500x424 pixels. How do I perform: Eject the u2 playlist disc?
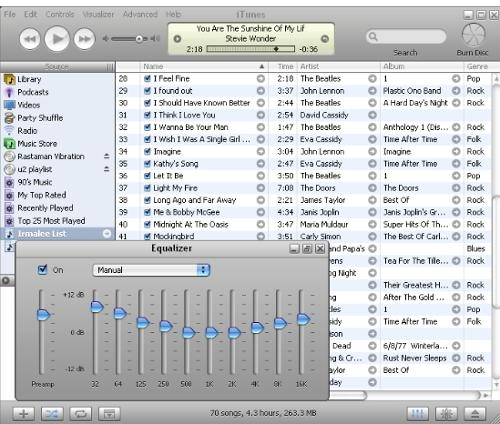point(106,169)
